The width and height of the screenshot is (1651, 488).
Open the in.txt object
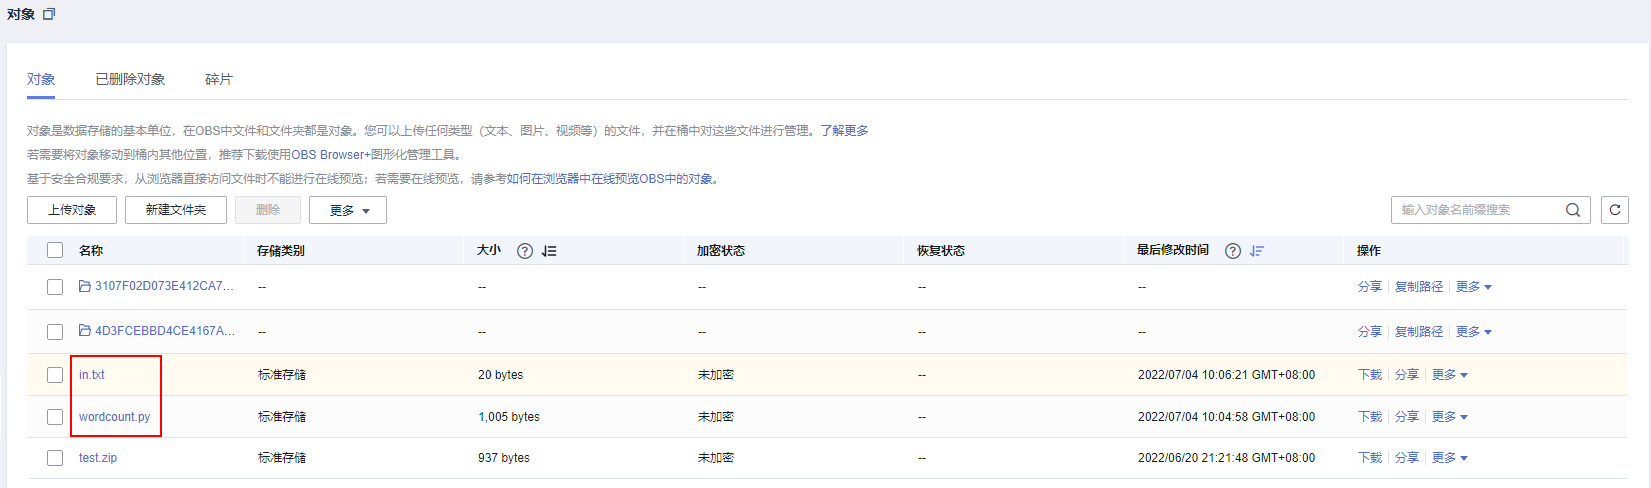92,375
